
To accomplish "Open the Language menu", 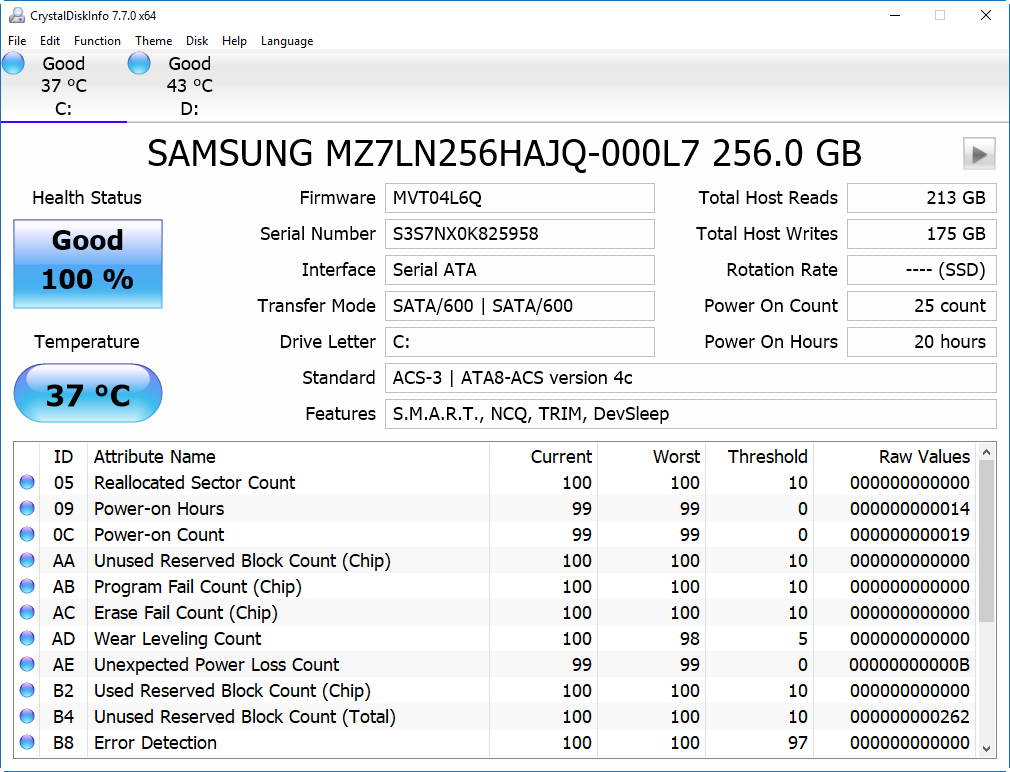I will [x=287, y=41].
